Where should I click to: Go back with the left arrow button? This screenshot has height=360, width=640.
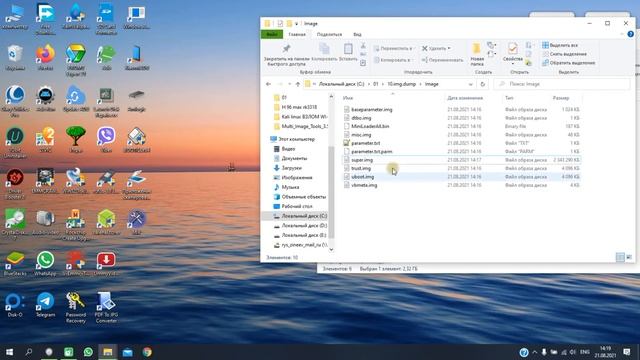coord(268,84)
